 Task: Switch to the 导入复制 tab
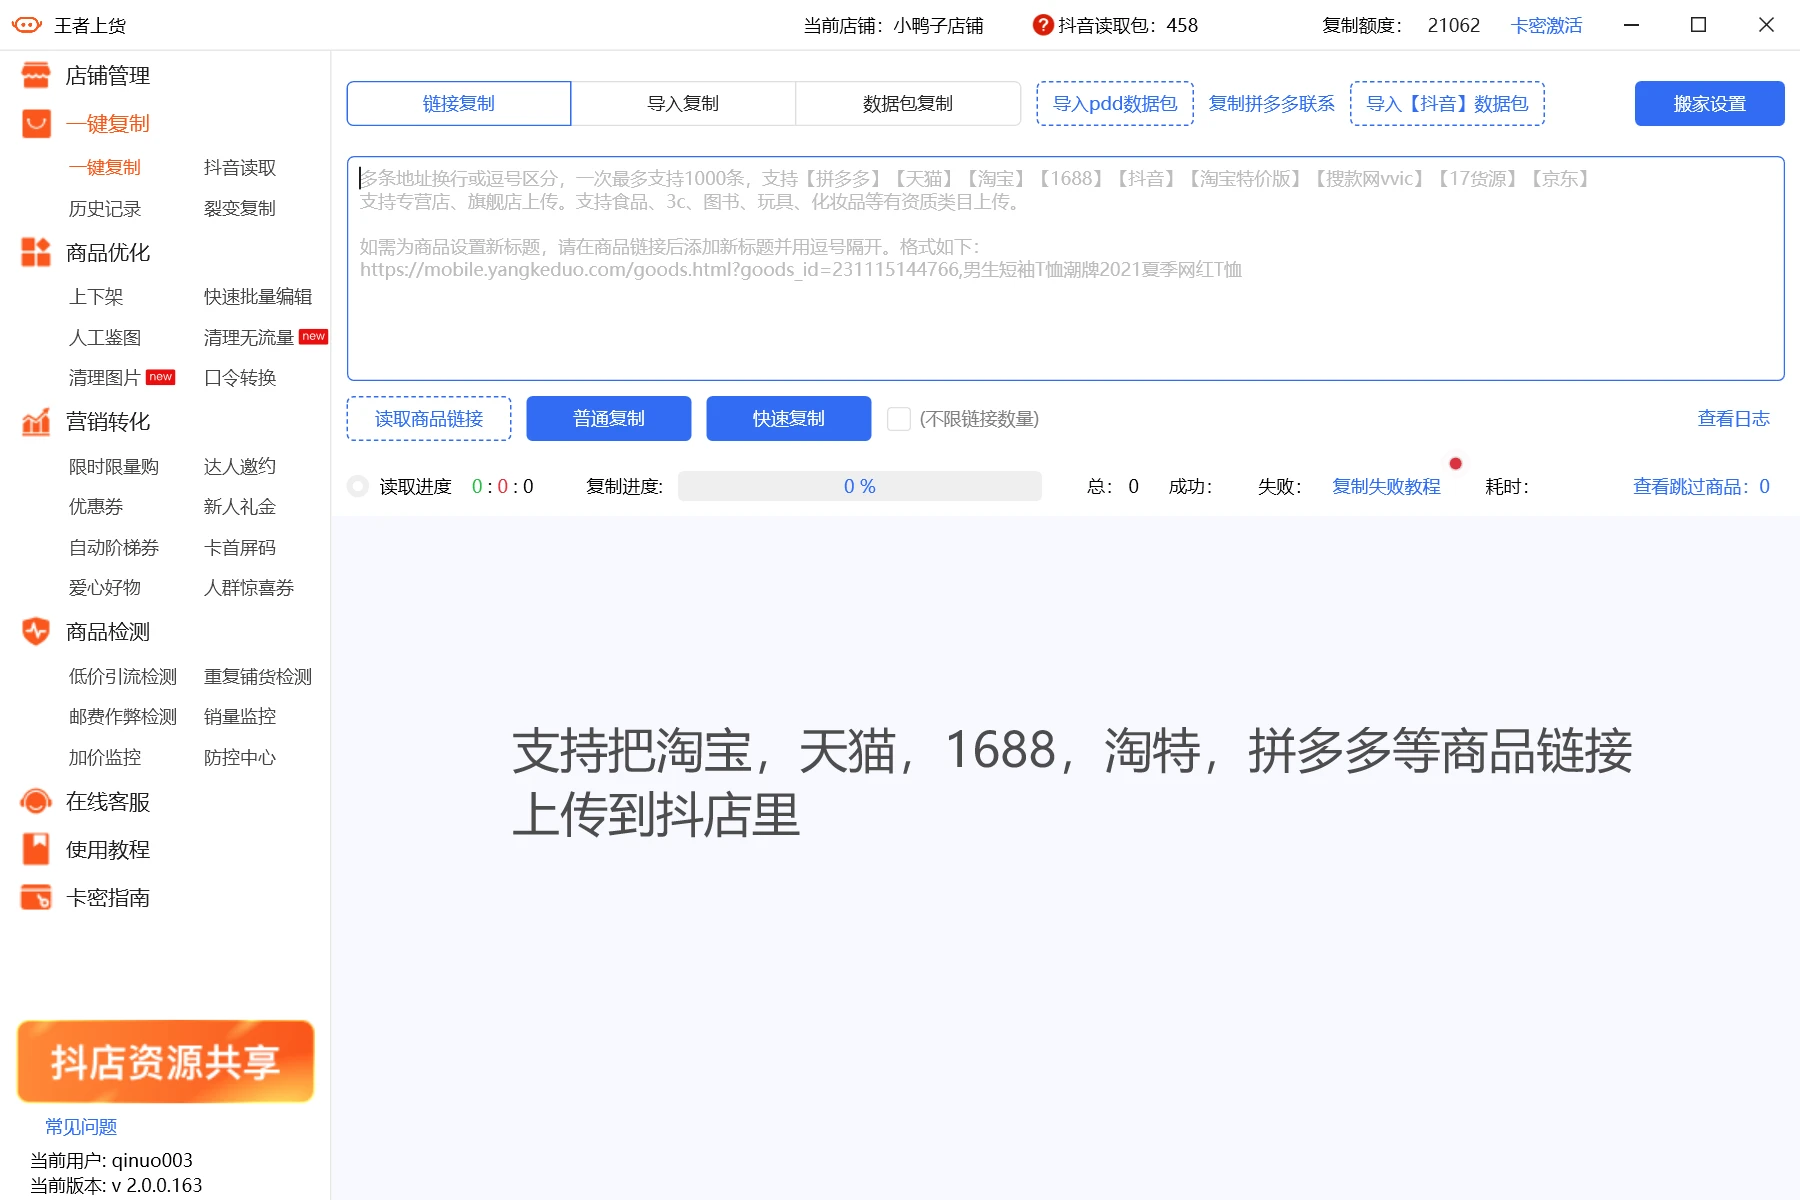click(x=683, y=104)
